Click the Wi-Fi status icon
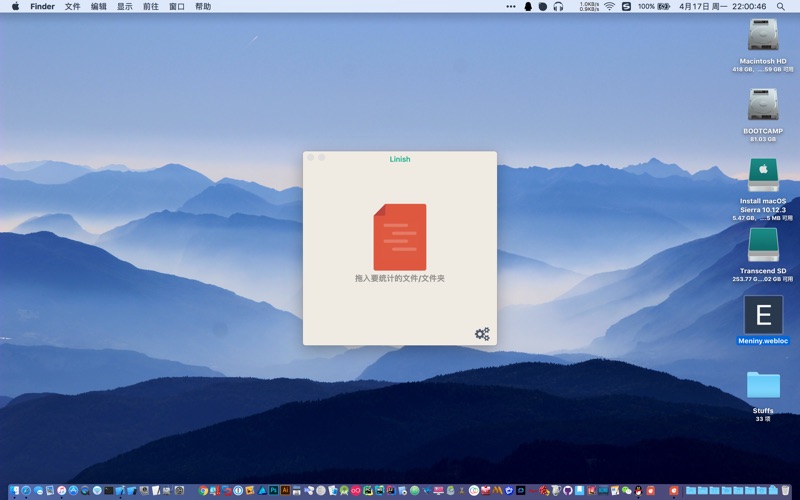 point(609,6)
